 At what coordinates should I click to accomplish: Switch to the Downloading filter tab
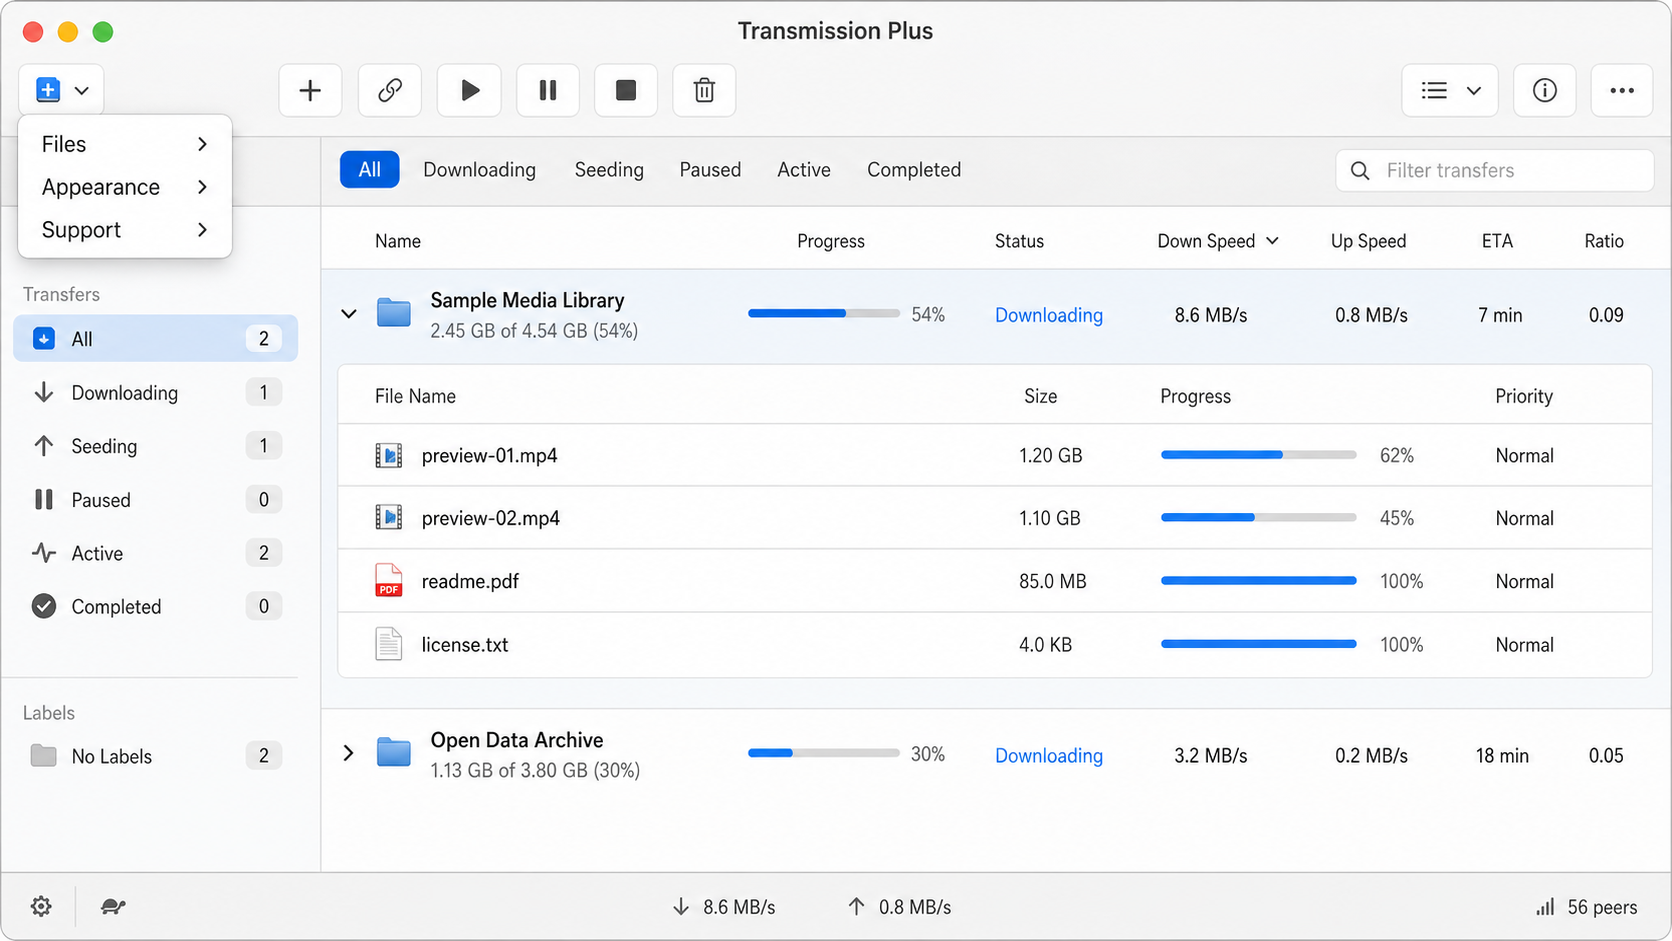pos(479,170)
